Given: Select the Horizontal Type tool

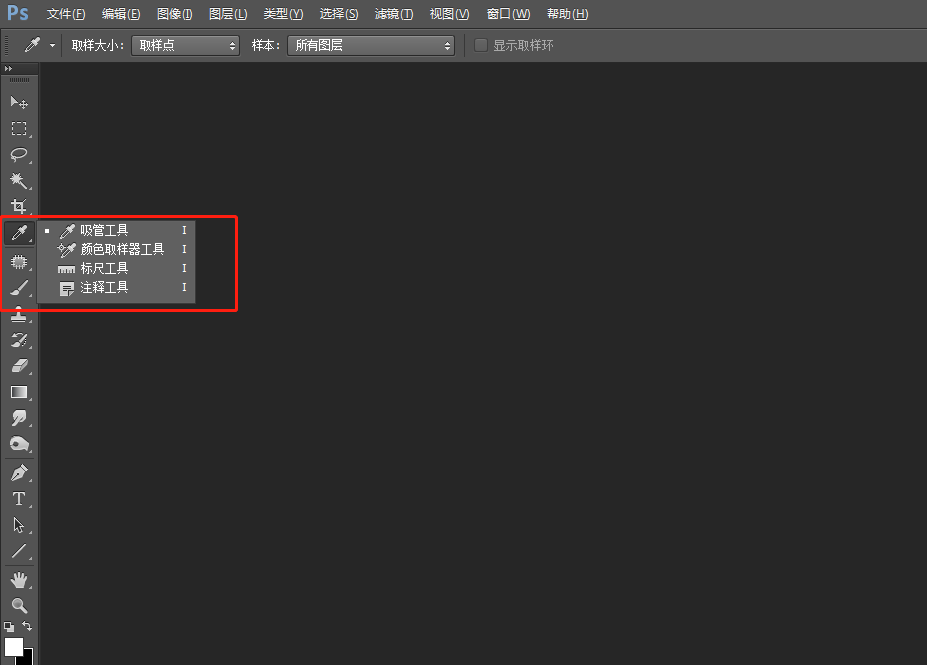Looking at the screenshot, I should pos(19,499).
